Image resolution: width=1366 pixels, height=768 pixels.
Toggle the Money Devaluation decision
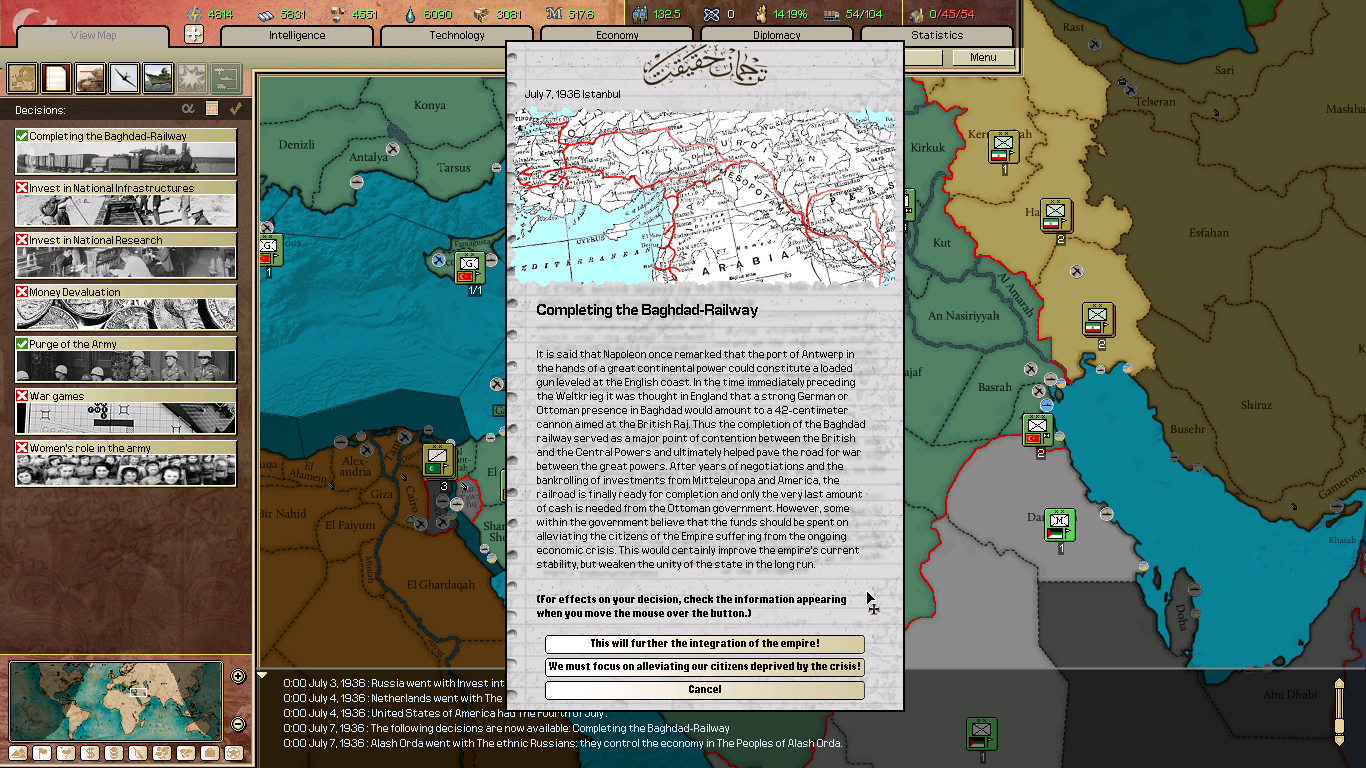(x=22, y=292)
